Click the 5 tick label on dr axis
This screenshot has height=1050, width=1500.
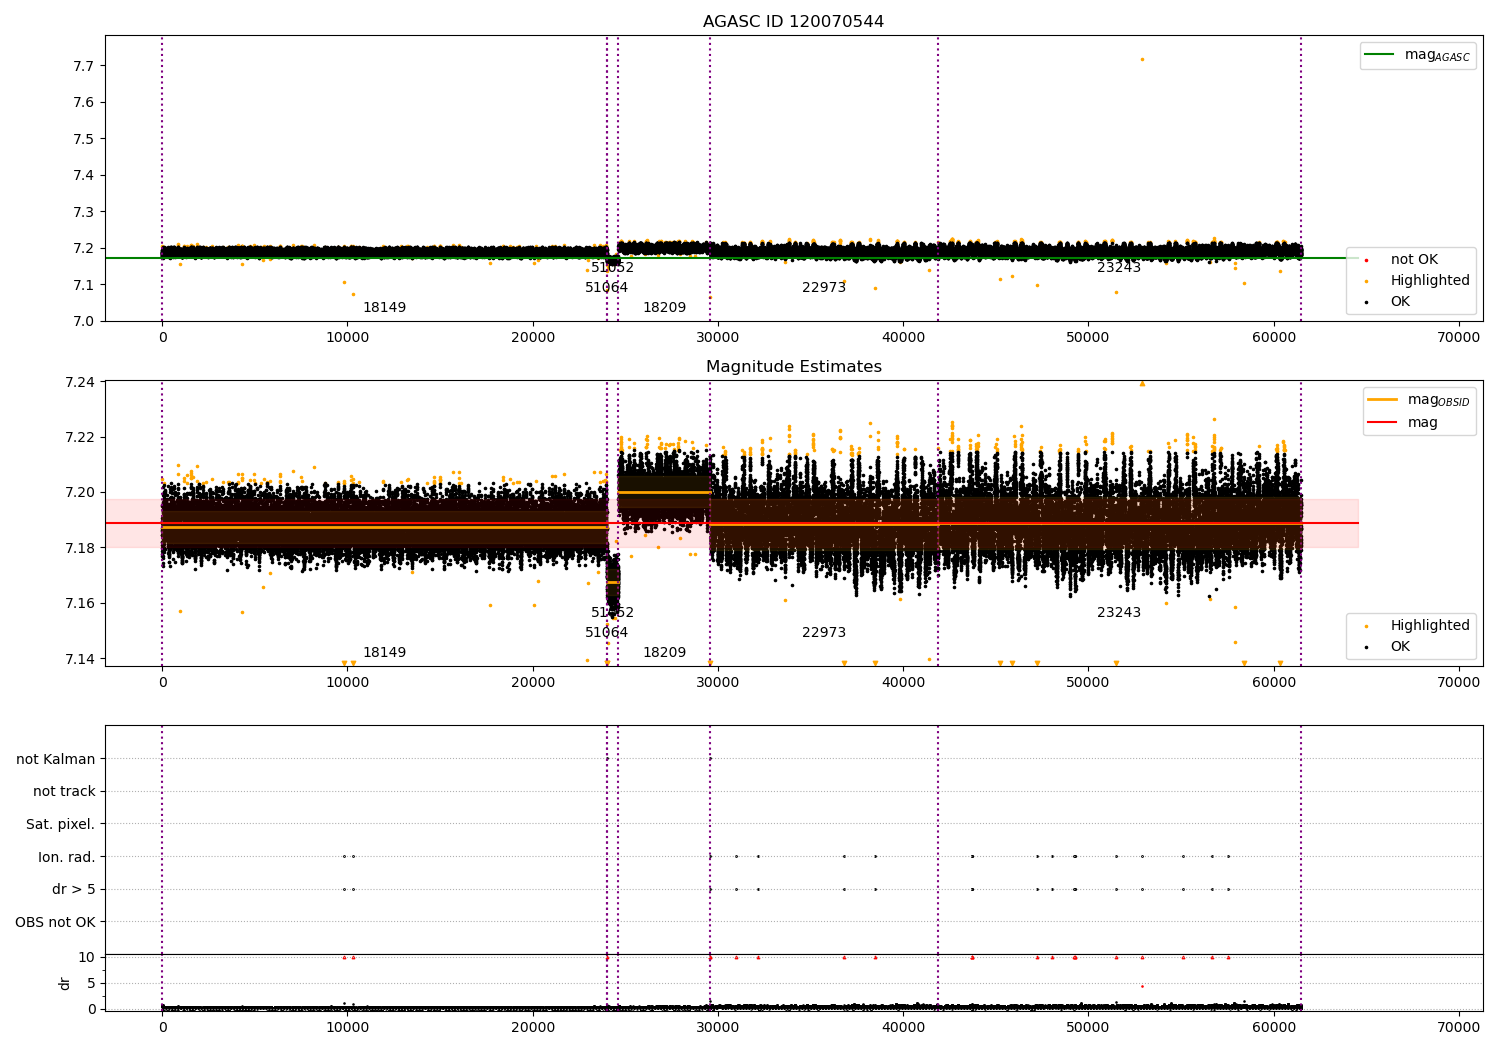click(91, 983)
